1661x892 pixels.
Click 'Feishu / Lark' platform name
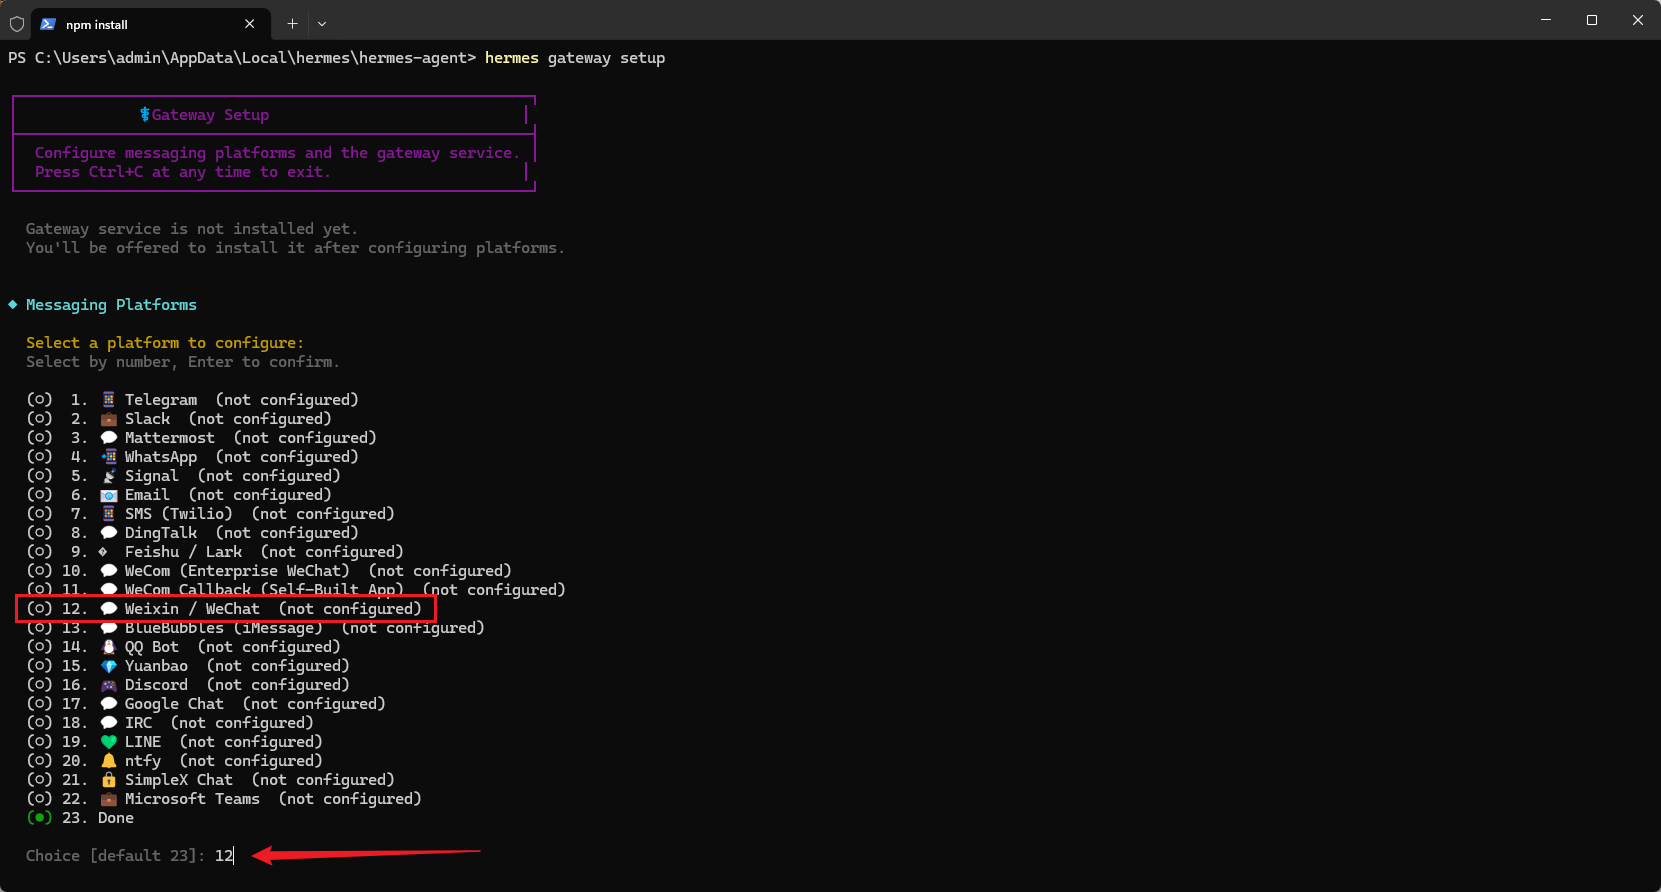184,552
